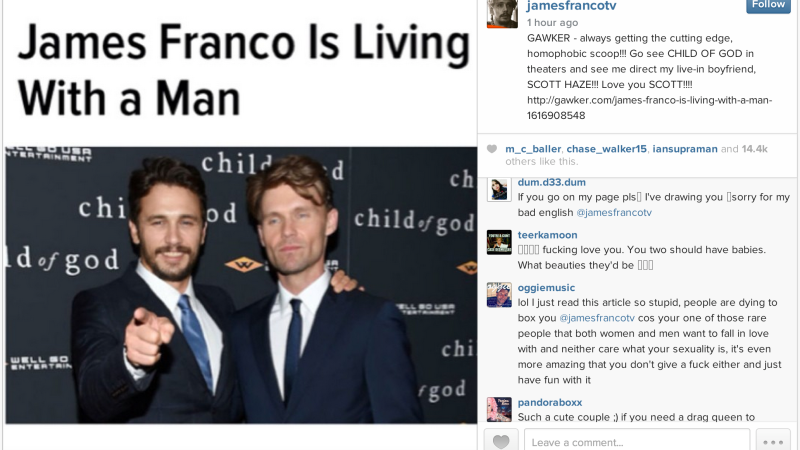
Task: Click dum.d33.dum commenter avatar
Action: 499,190
